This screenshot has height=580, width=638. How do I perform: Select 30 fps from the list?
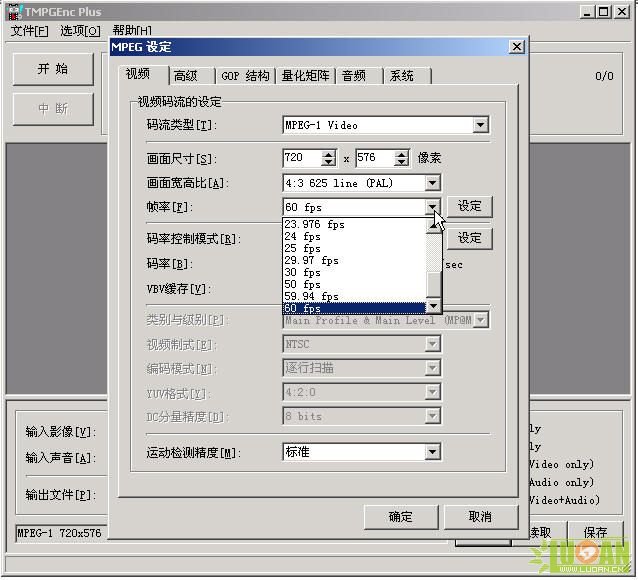click(x=354, y=272)
